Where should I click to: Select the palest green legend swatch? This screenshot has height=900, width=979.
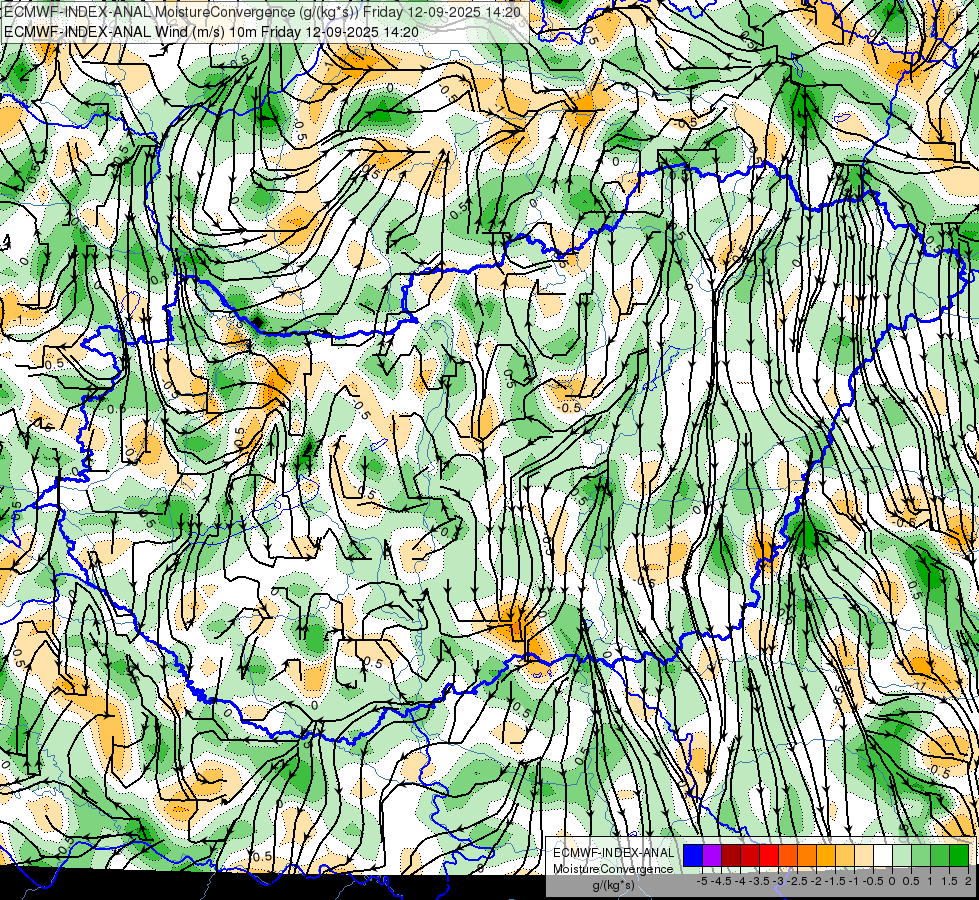coord(902,856)
